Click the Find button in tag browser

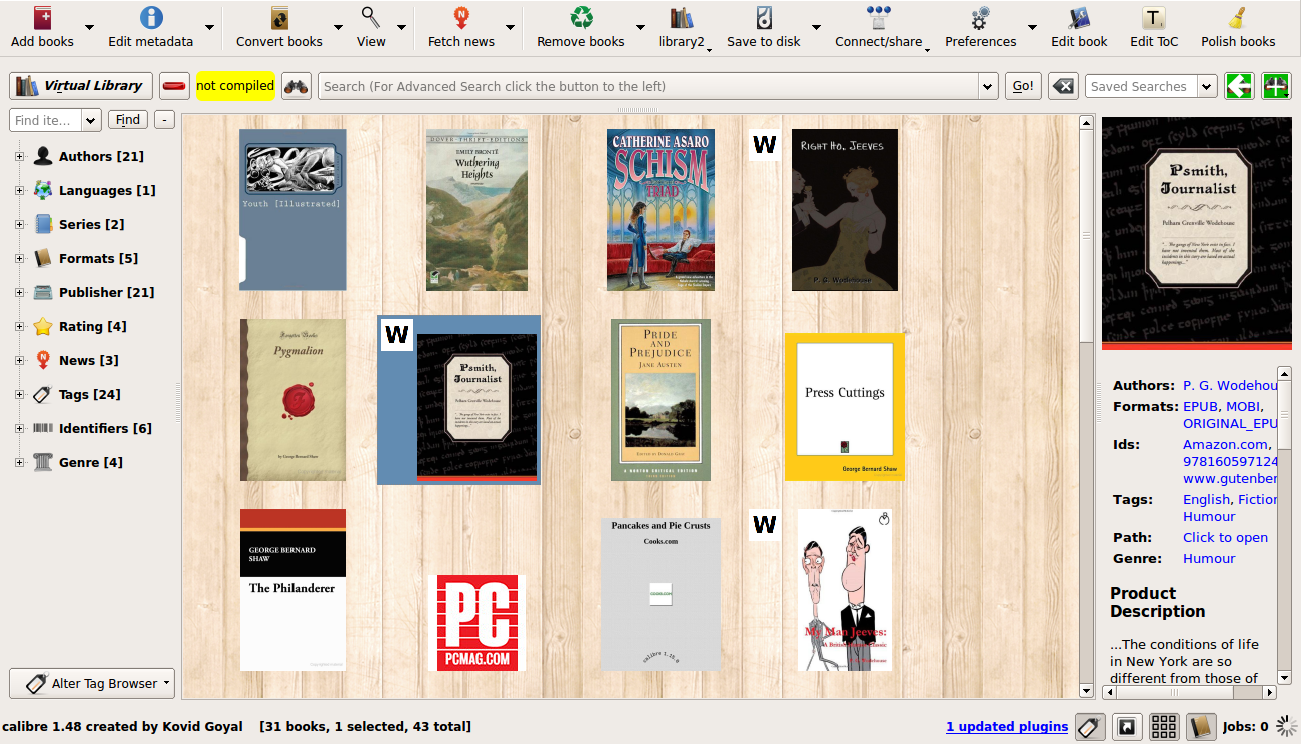tap(128, 120)
